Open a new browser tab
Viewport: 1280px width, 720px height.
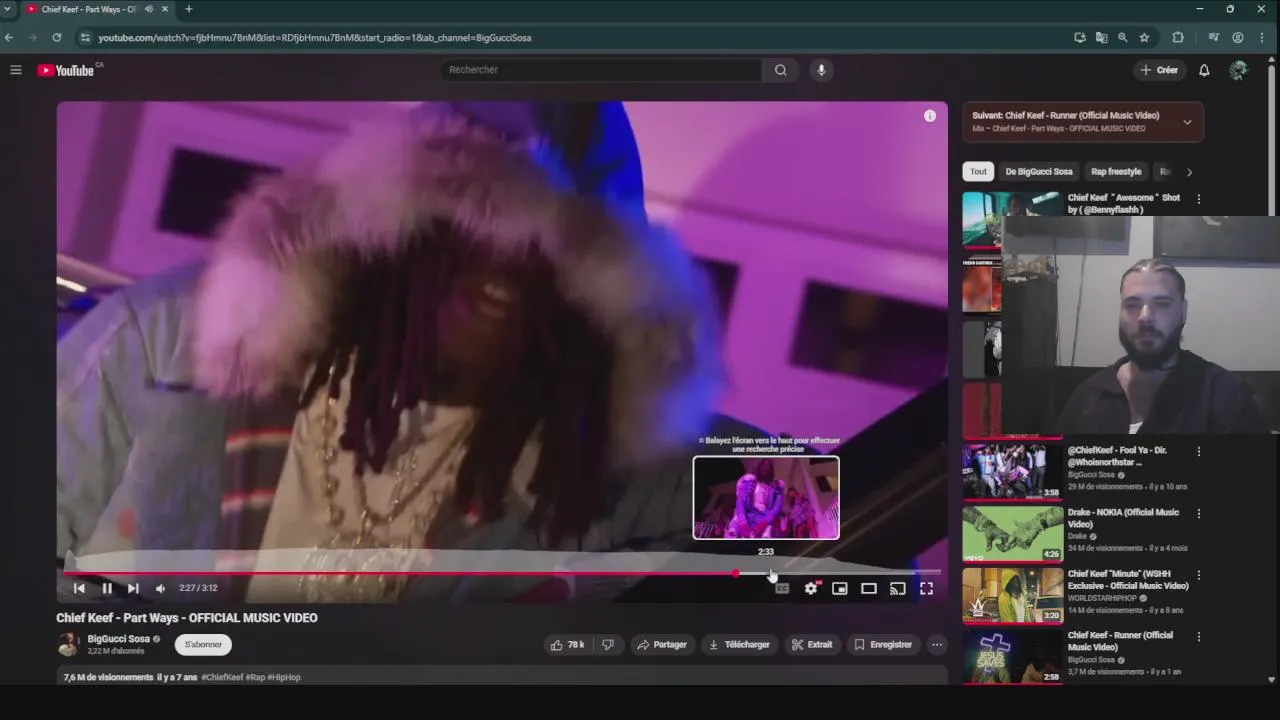point(189,9)
